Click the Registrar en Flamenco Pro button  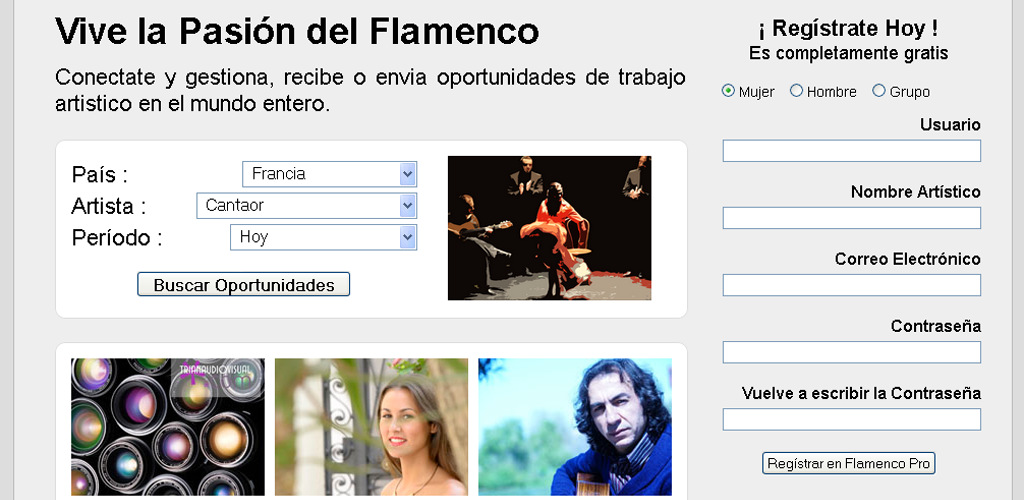coord(848,463)
